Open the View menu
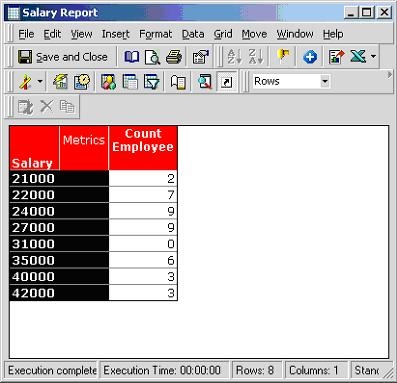Image resolution: width=397 pixels, height=383 pixels. tap(81, 34)
